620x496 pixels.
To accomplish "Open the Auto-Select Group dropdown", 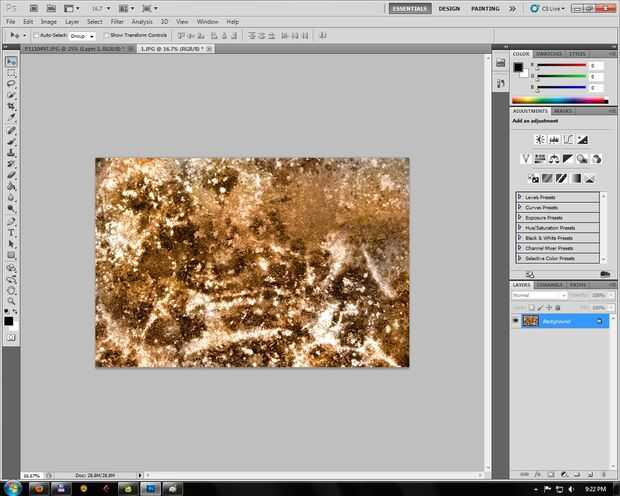I will coord(82,34).
